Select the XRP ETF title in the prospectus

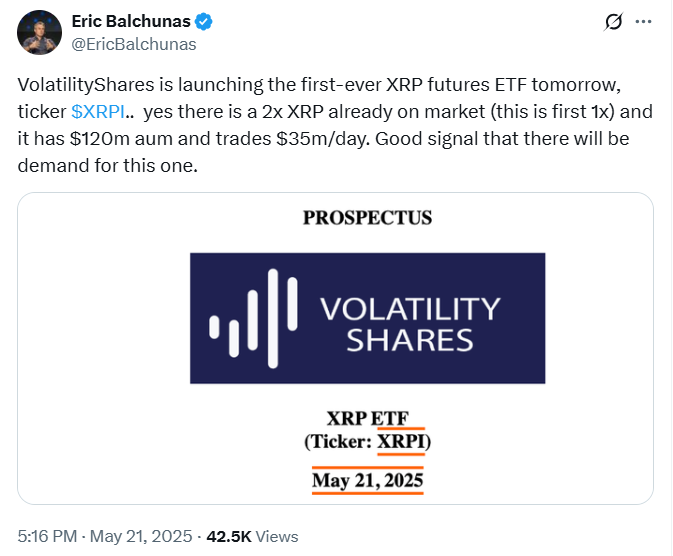pyautogui.click(x=367, y=418)
